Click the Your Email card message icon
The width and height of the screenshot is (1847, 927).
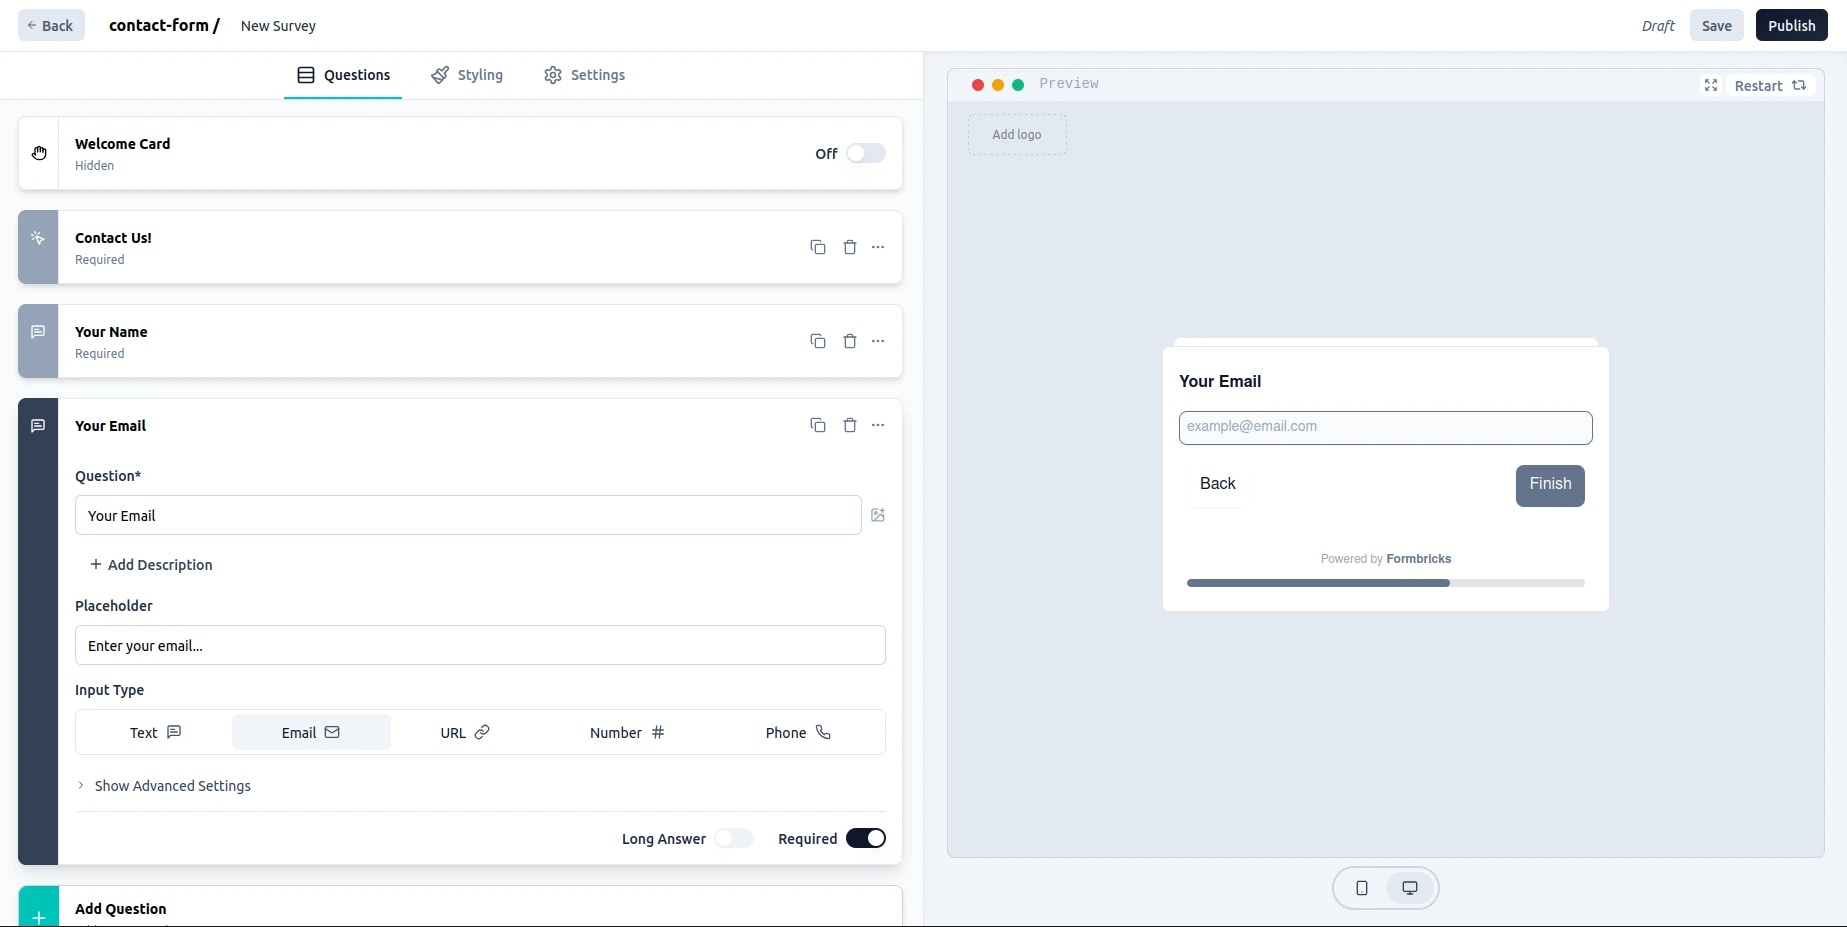point(38,426)
